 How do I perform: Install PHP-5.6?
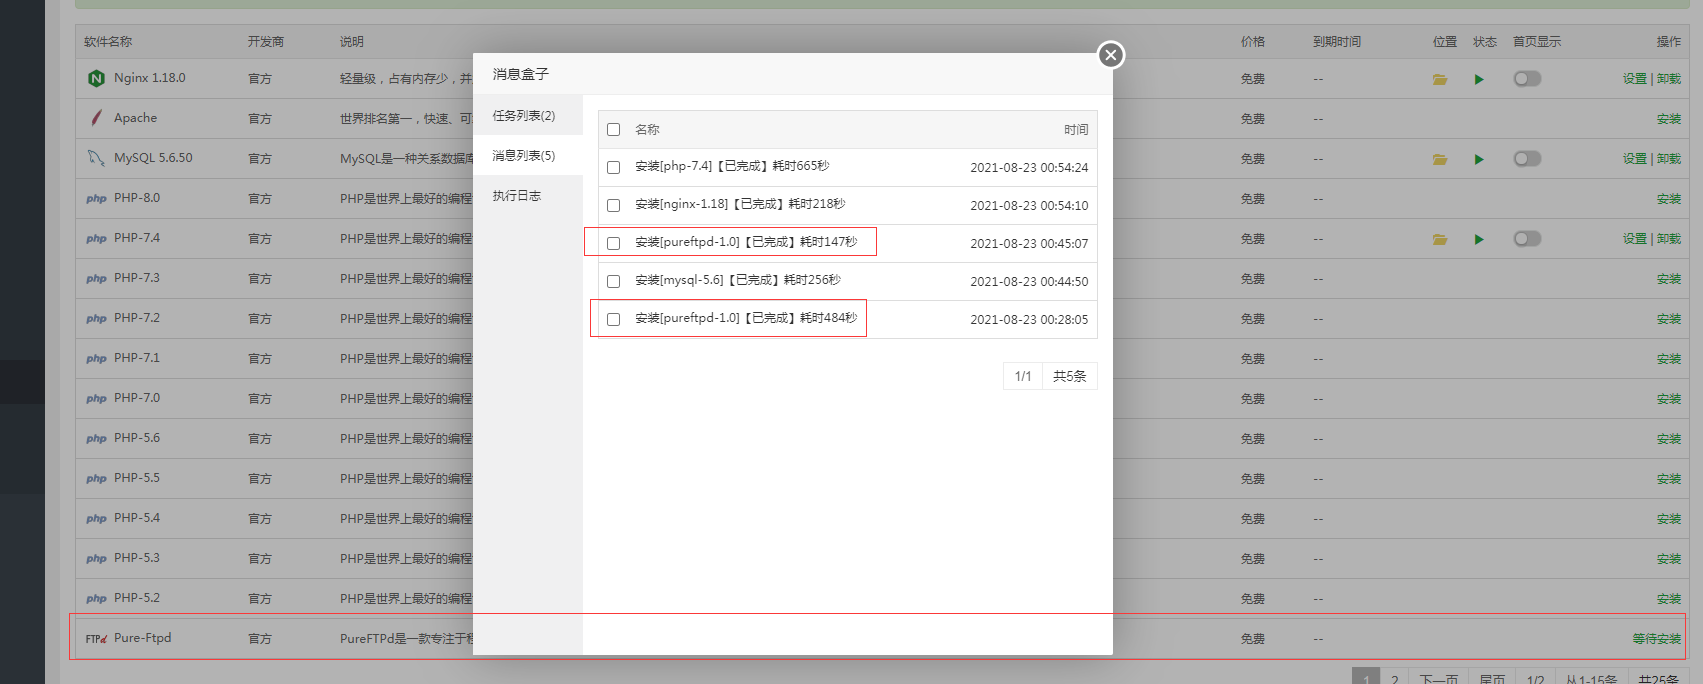[x=1669, y=439]
